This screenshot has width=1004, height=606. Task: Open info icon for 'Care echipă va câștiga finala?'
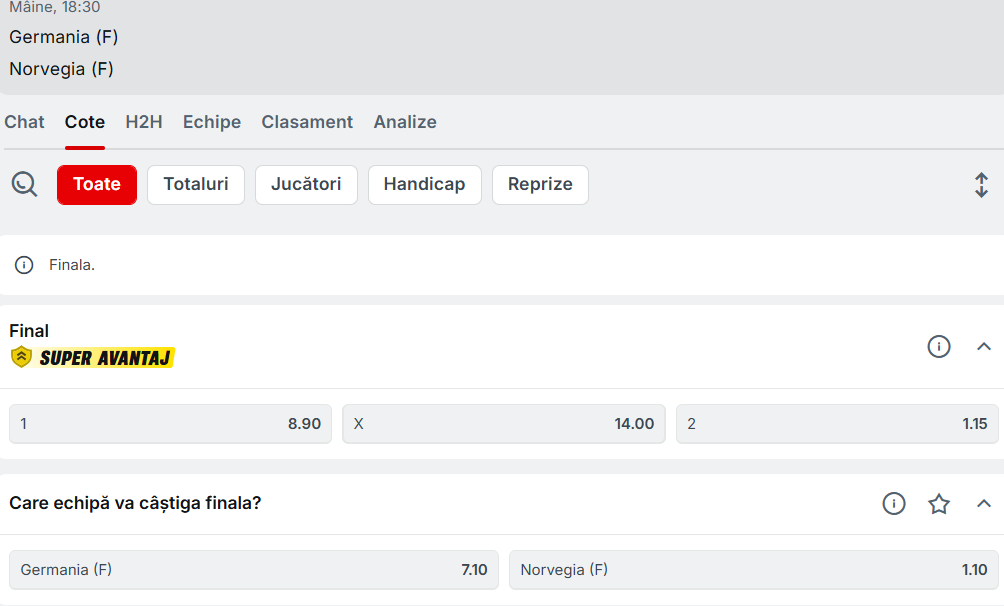[x=893, y=503]
